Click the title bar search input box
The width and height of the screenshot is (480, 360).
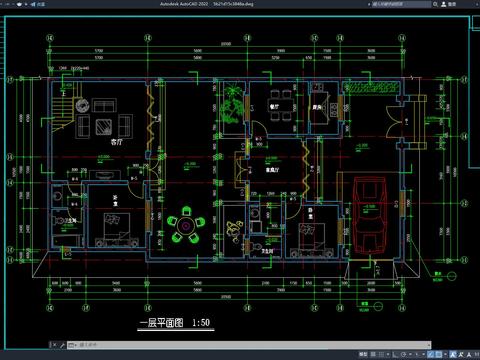point(401,4)
